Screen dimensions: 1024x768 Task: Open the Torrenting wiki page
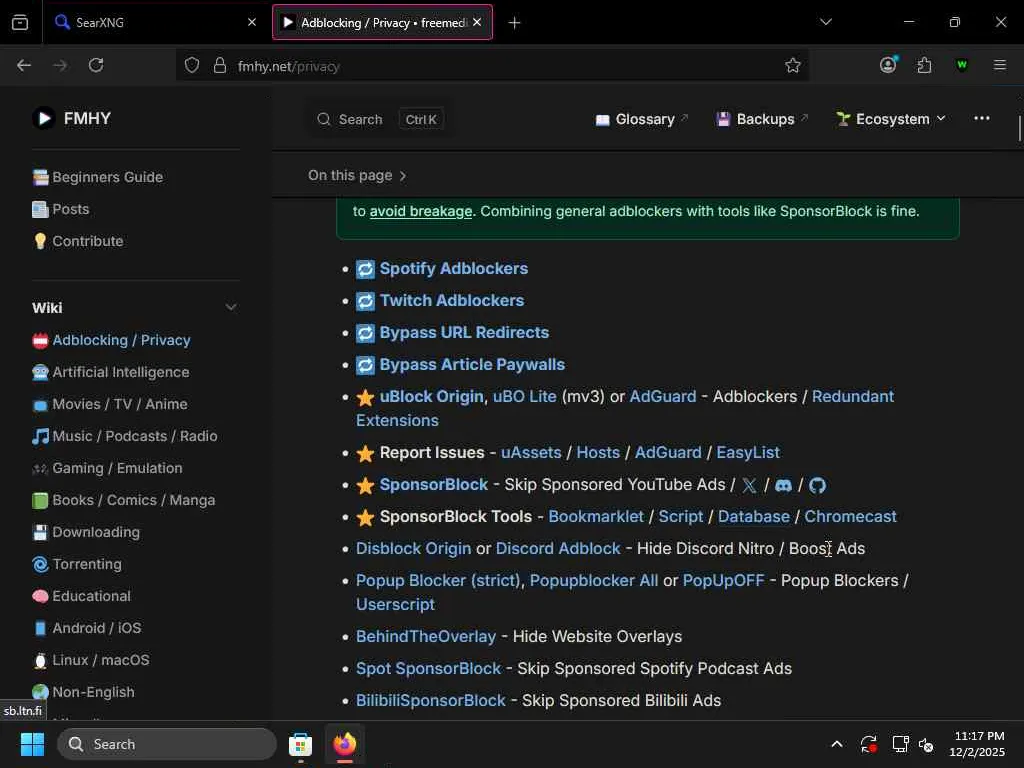click(x=77, y=564)
